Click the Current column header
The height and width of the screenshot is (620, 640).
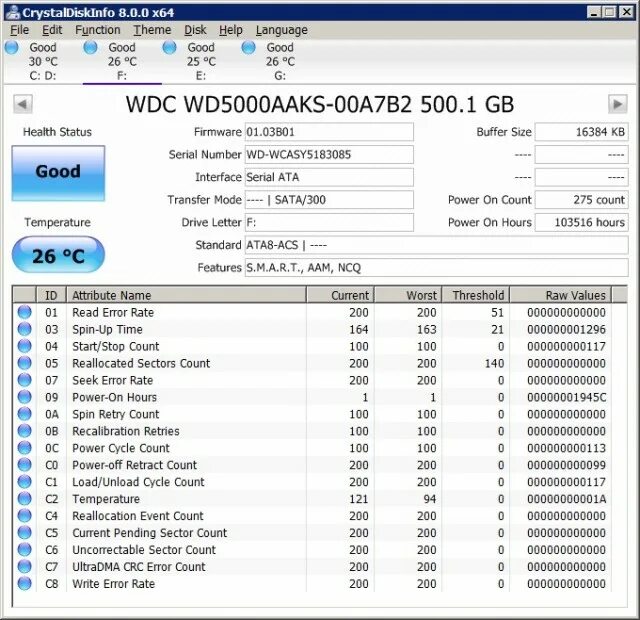tap(340, 295)
